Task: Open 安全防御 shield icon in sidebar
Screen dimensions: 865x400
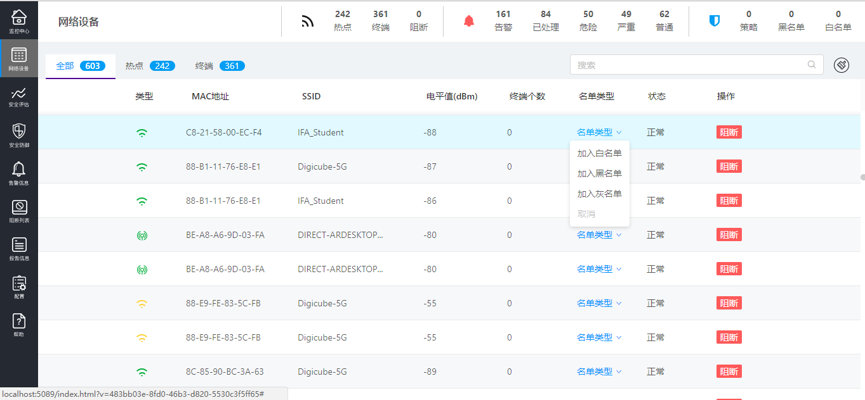Action: (18, 135)
